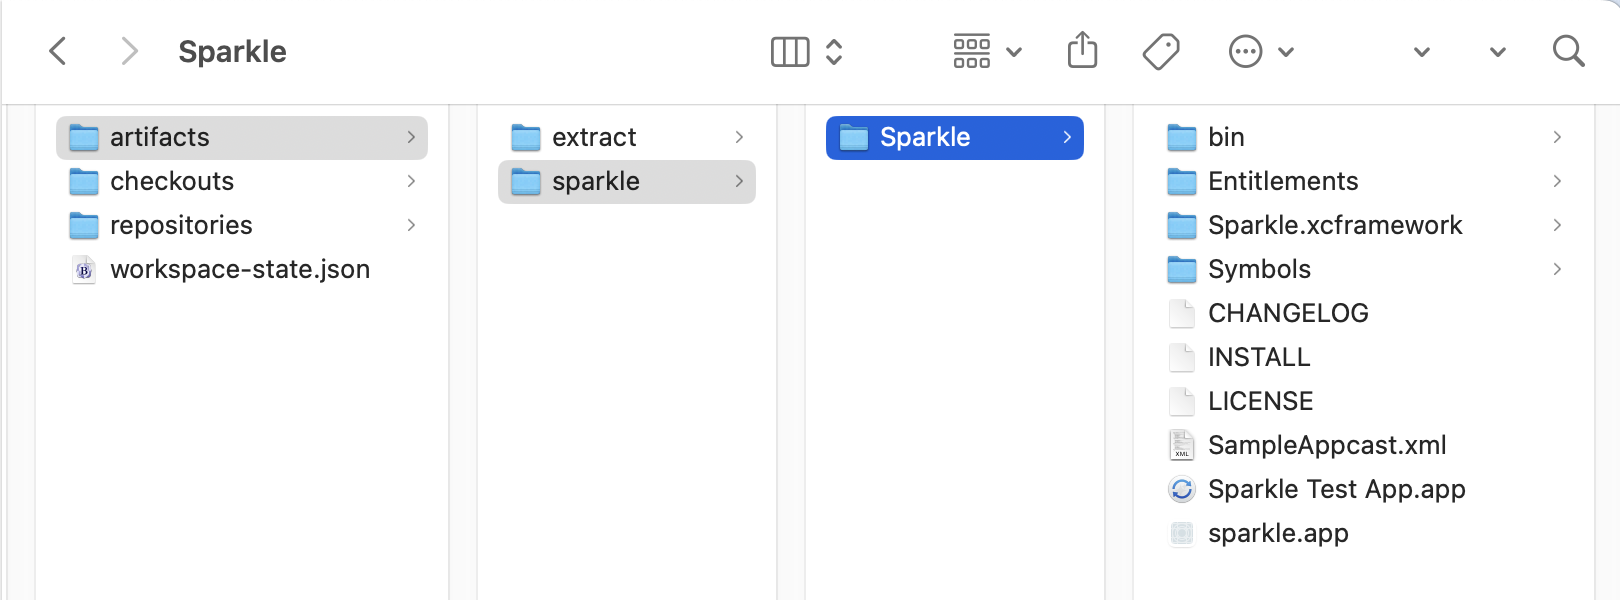Screen dimensions: 1620x600
Task: Open the Entitlements folder
Action: click(x=1283, y=181)
